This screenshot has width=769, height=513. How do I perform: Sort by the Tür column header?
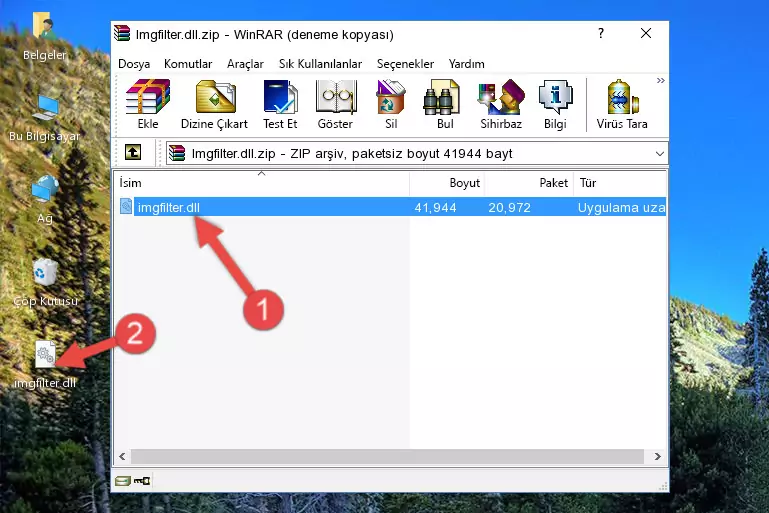click(x=620, y=183)
